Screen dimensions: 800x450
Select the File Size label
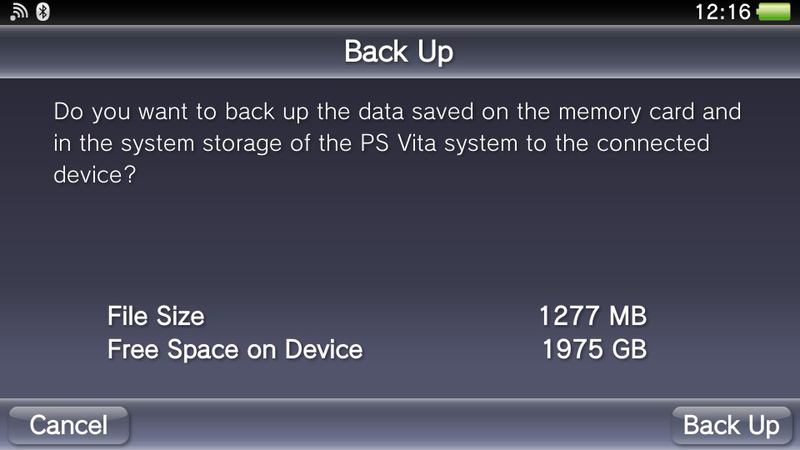tap(156, 316)
